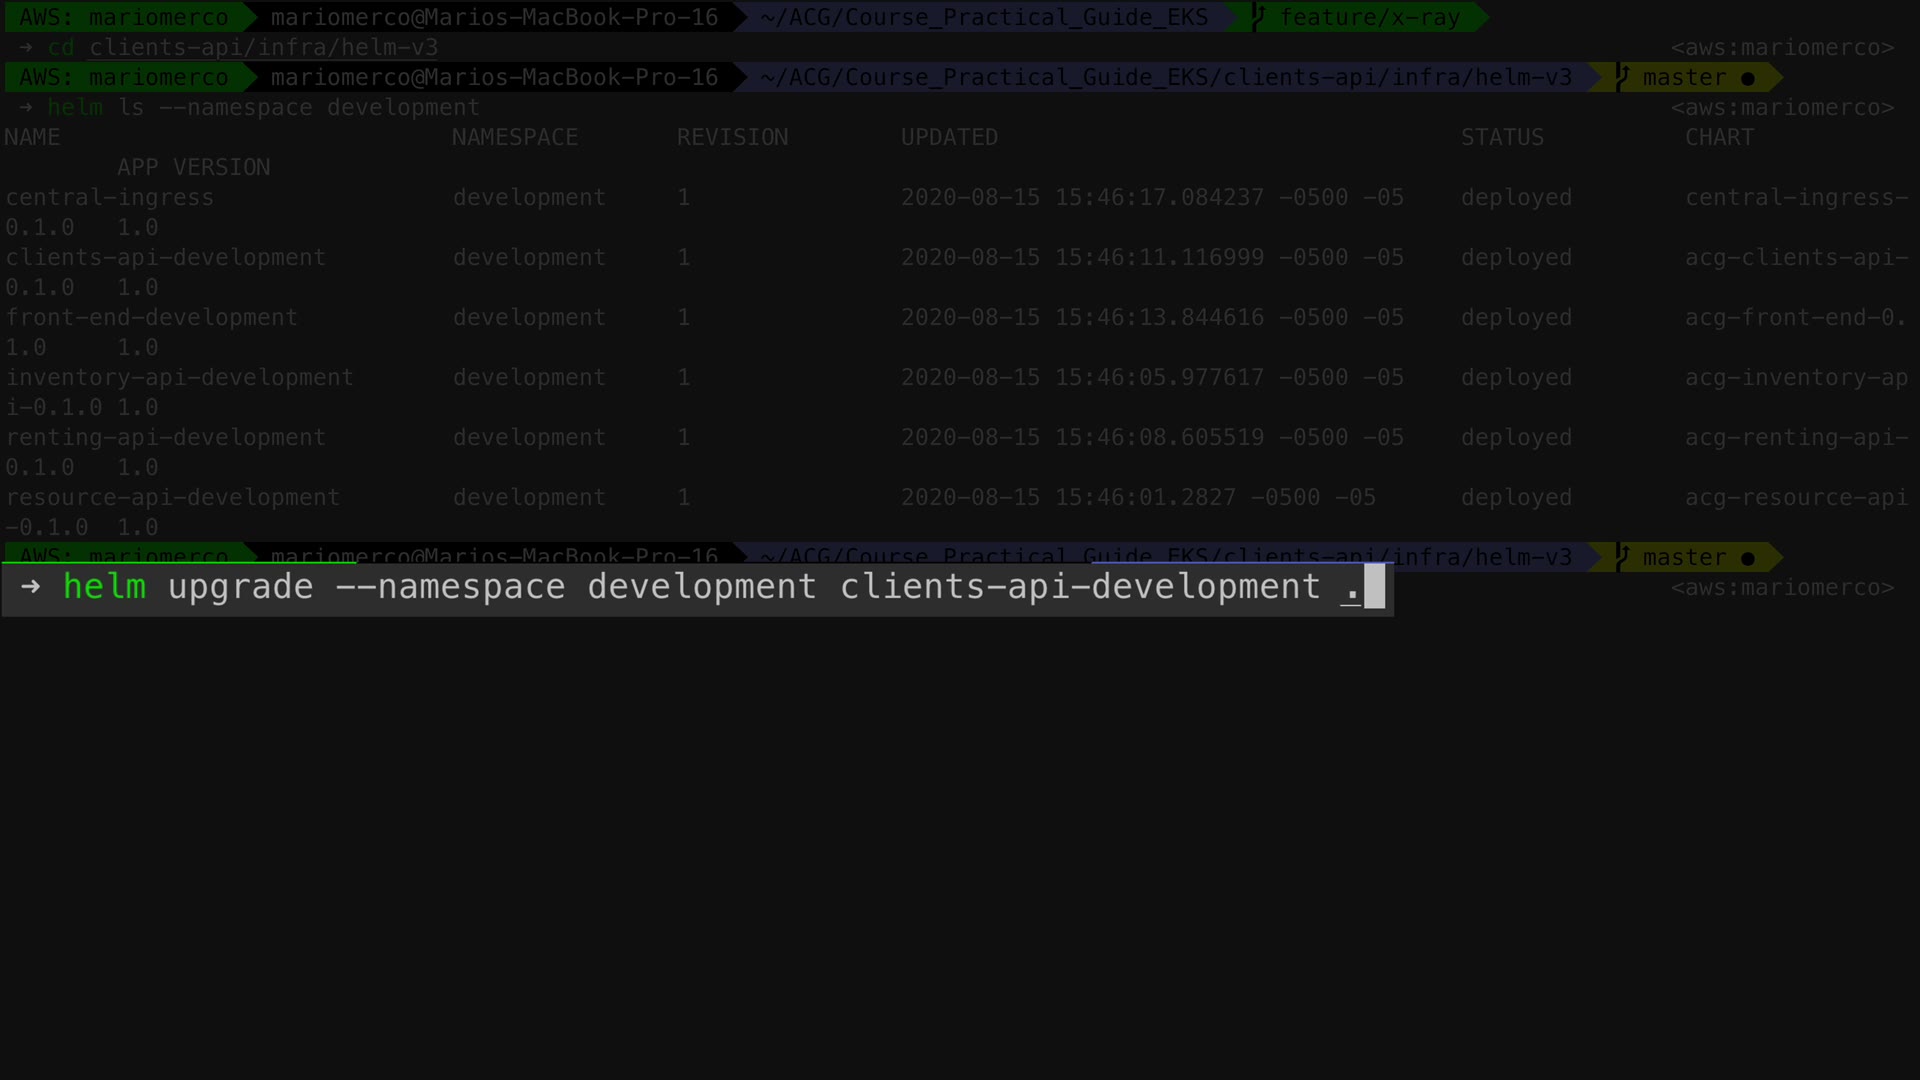Select the NAMESPACE column header
This screenshot has width=1920, height=1080.
tap(514, 137)
